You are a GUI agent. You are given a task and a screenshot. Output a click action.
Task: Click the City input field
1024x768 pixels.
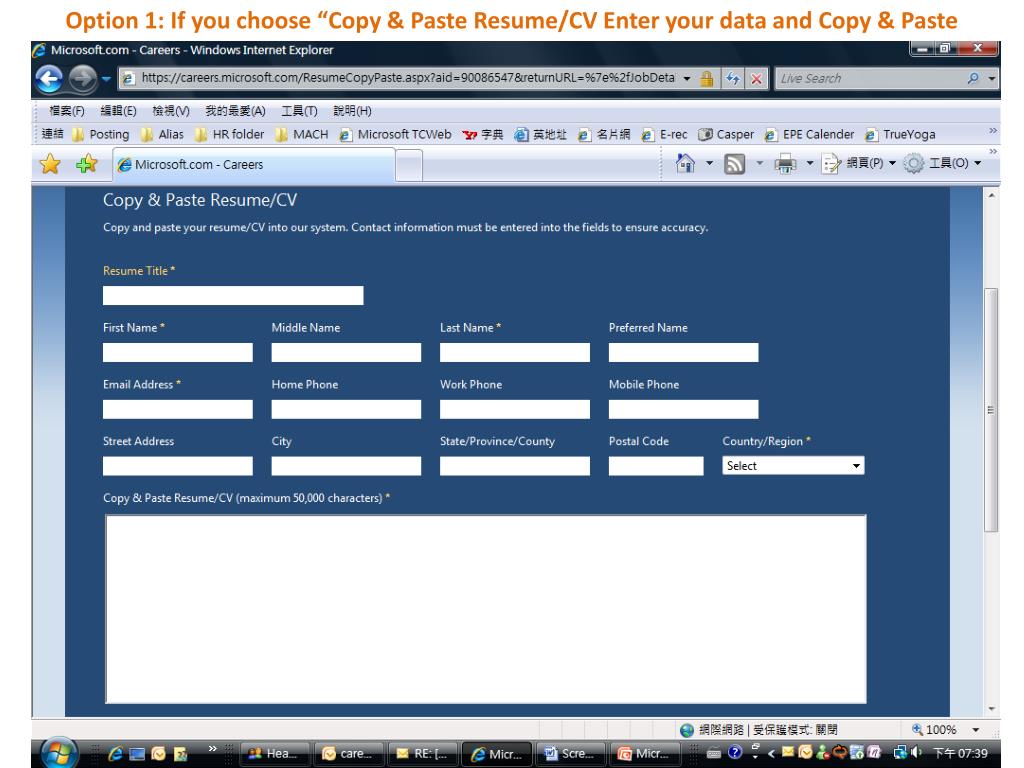point(346,466)
